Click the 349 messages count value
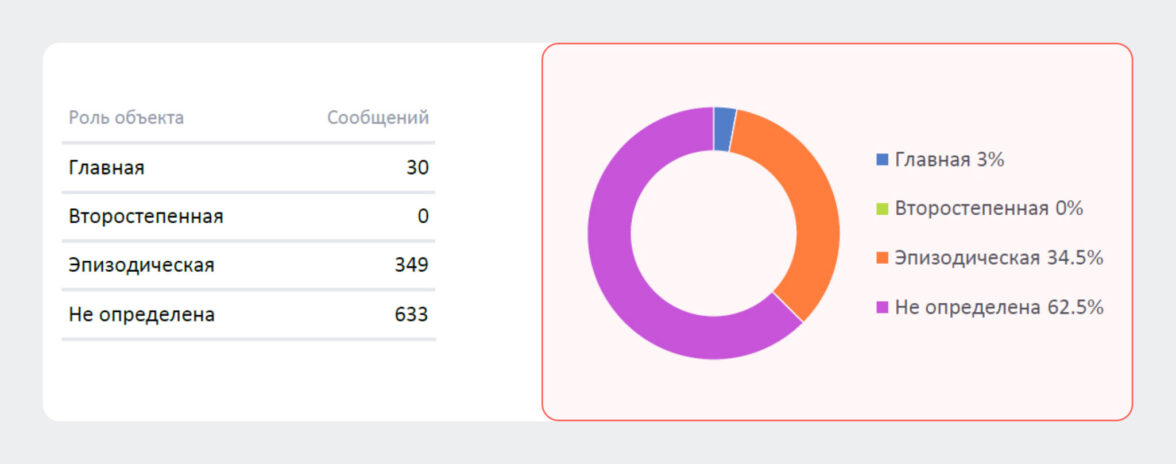1176x464 pixels. pyautogui.click(x=411, y=265)
